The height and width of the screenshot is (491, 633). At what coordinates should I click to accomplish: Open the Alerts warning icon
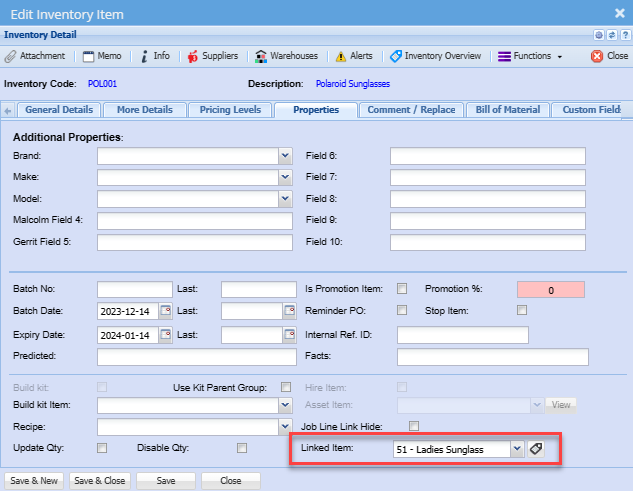[341, 56]
